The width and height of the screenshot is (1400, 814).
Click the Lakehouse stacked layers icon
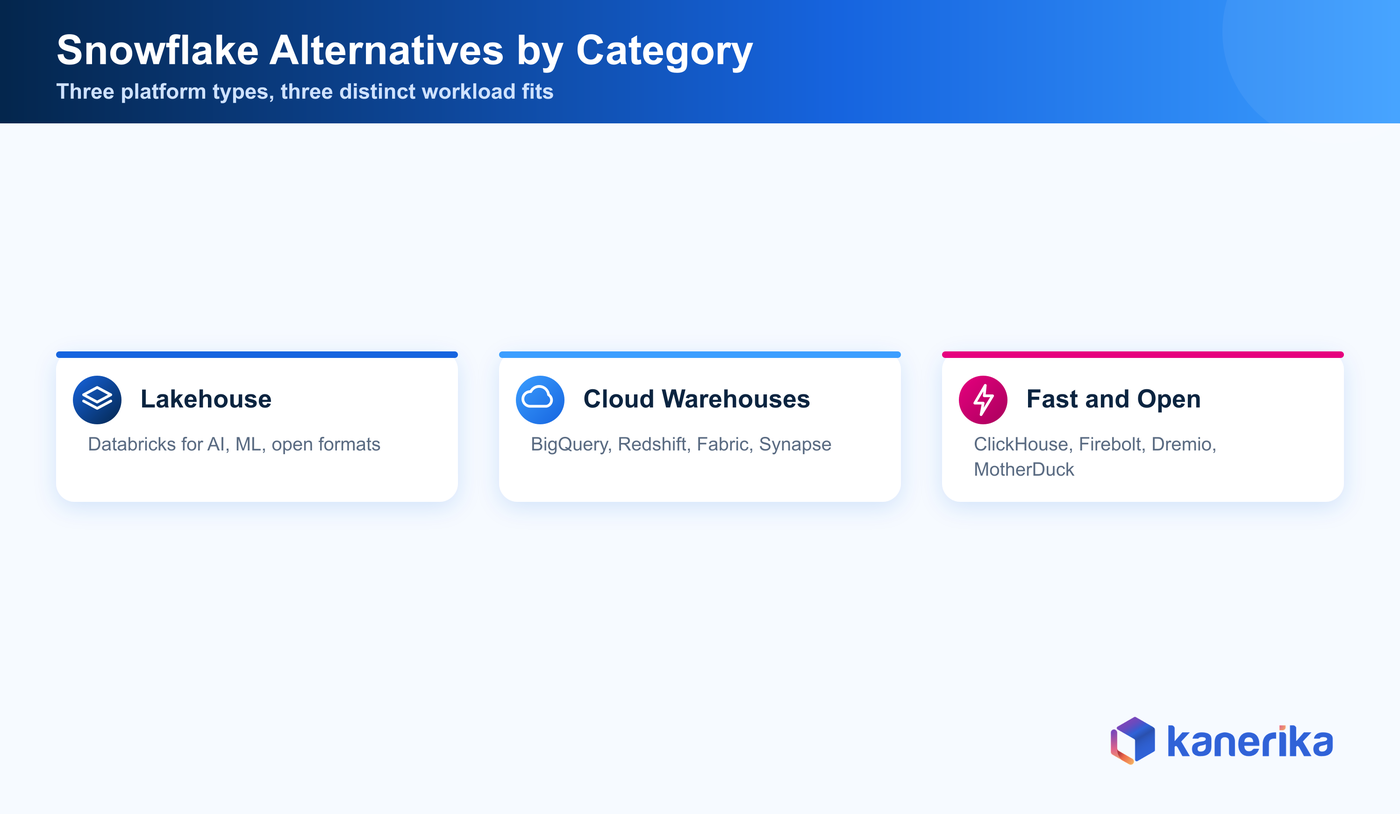[97, 400]
